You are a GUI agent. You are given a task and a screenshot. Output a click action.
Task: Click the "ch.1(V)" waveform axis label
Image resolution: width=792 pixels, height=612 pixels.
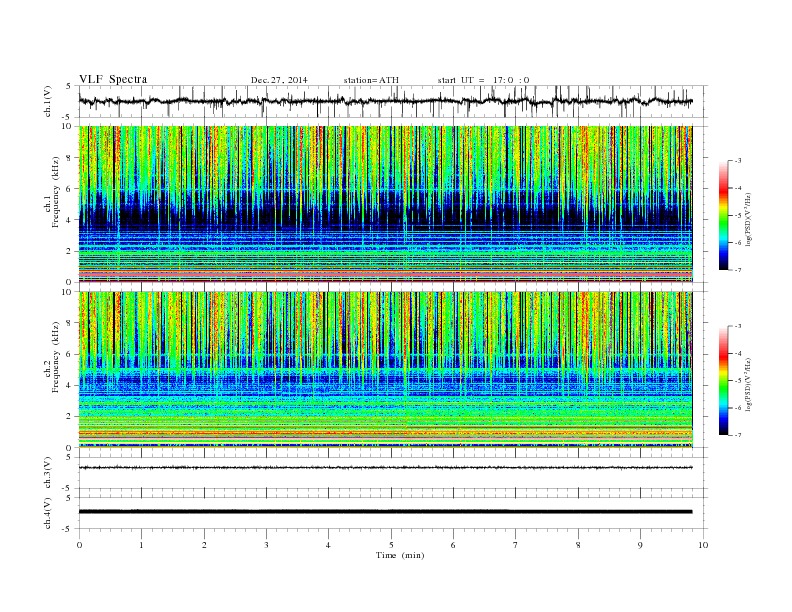[48, 101]
